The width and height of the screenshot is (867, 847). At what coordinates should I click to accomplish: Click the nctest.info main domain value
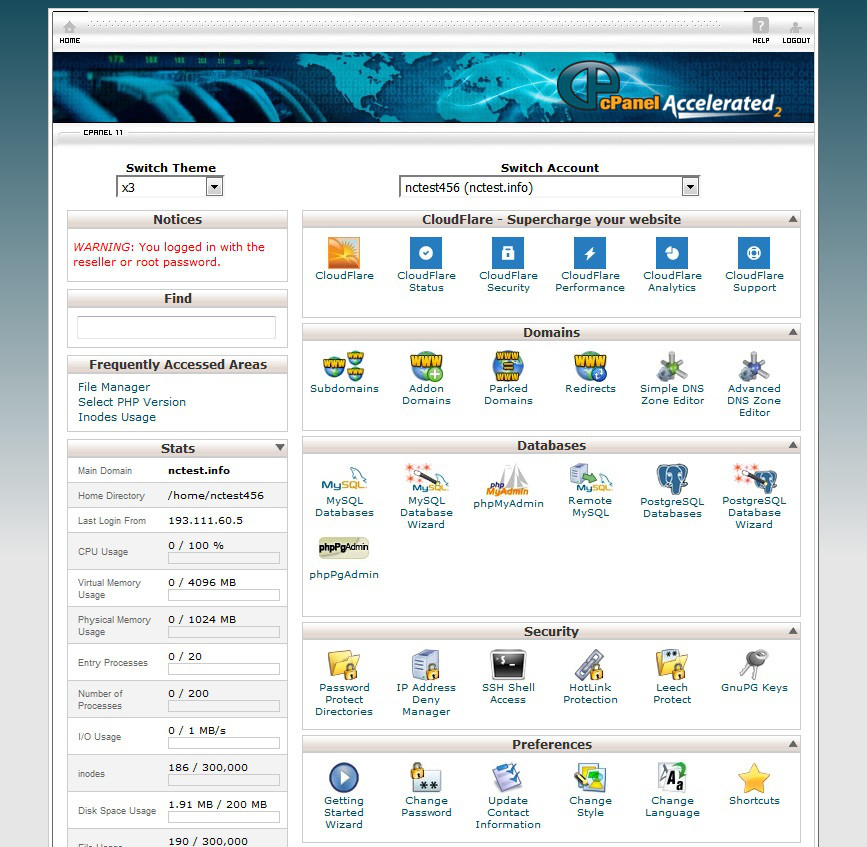click(199, 470)
